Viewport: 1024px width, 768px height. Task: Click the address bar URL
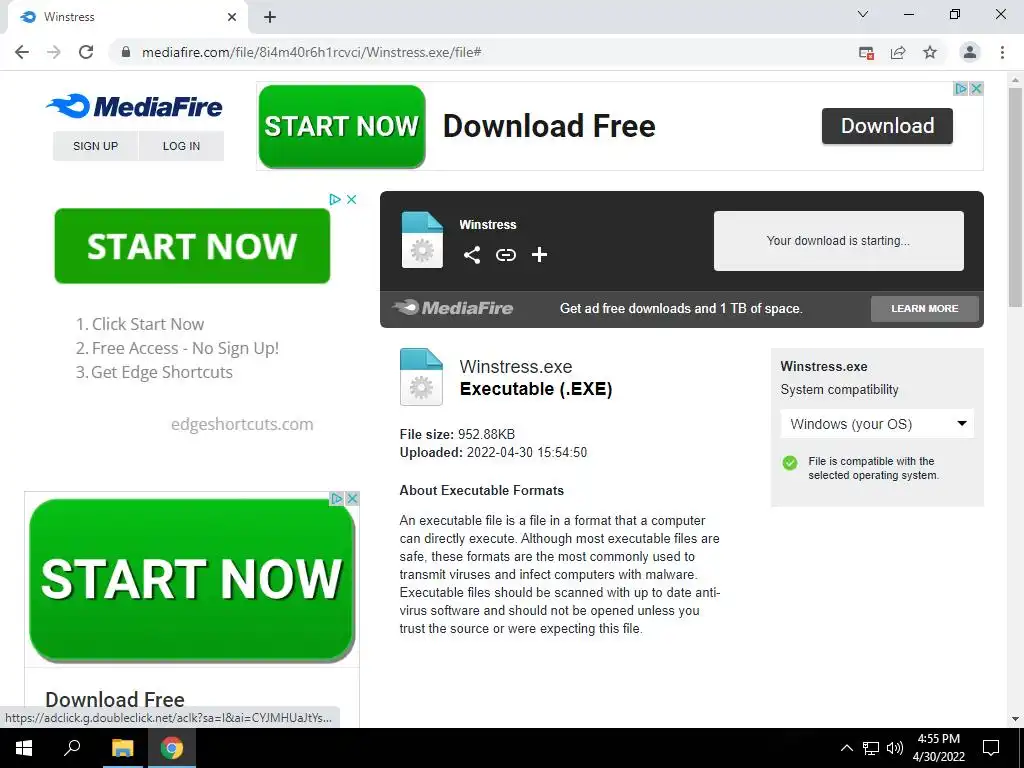[x=312, y=52]
